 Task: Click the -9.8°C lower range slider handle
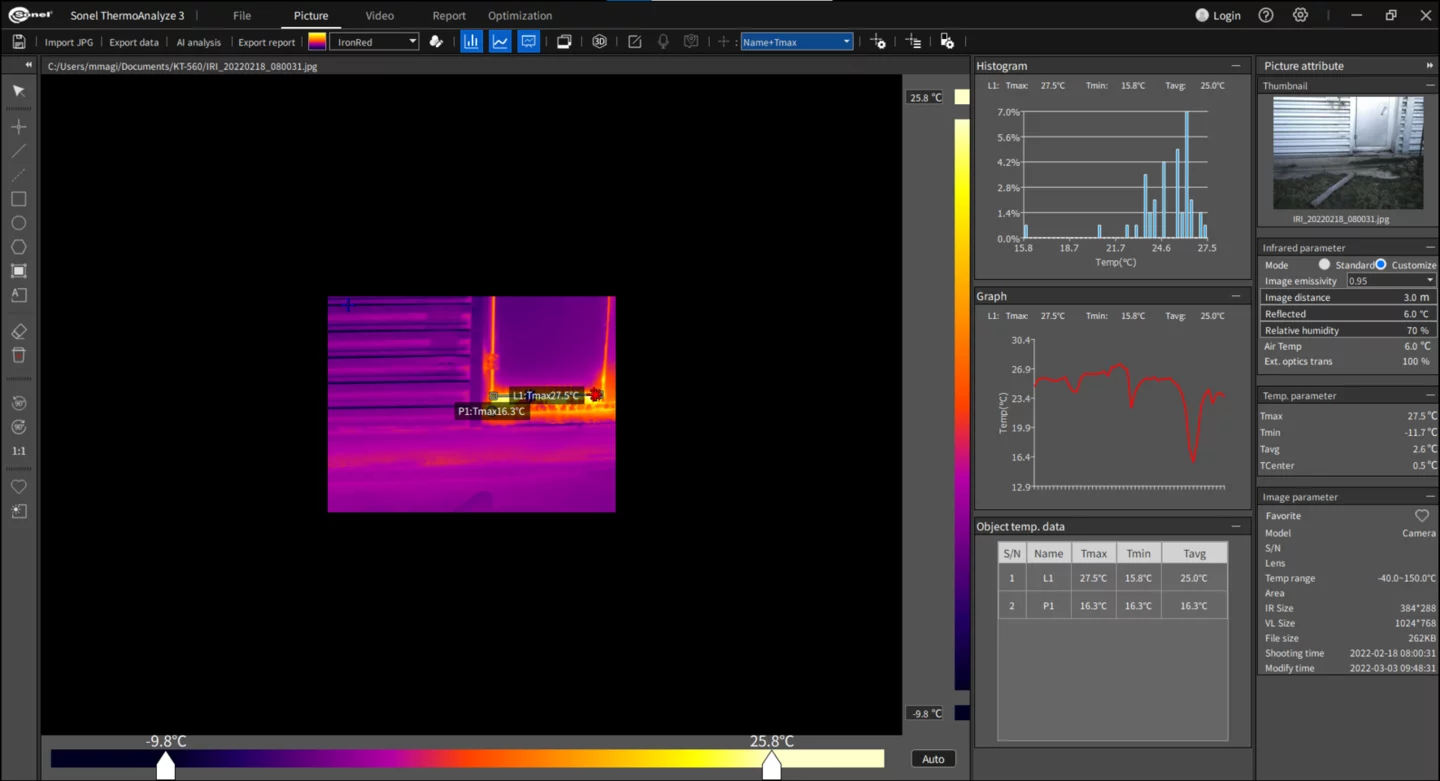coord(166,766)
